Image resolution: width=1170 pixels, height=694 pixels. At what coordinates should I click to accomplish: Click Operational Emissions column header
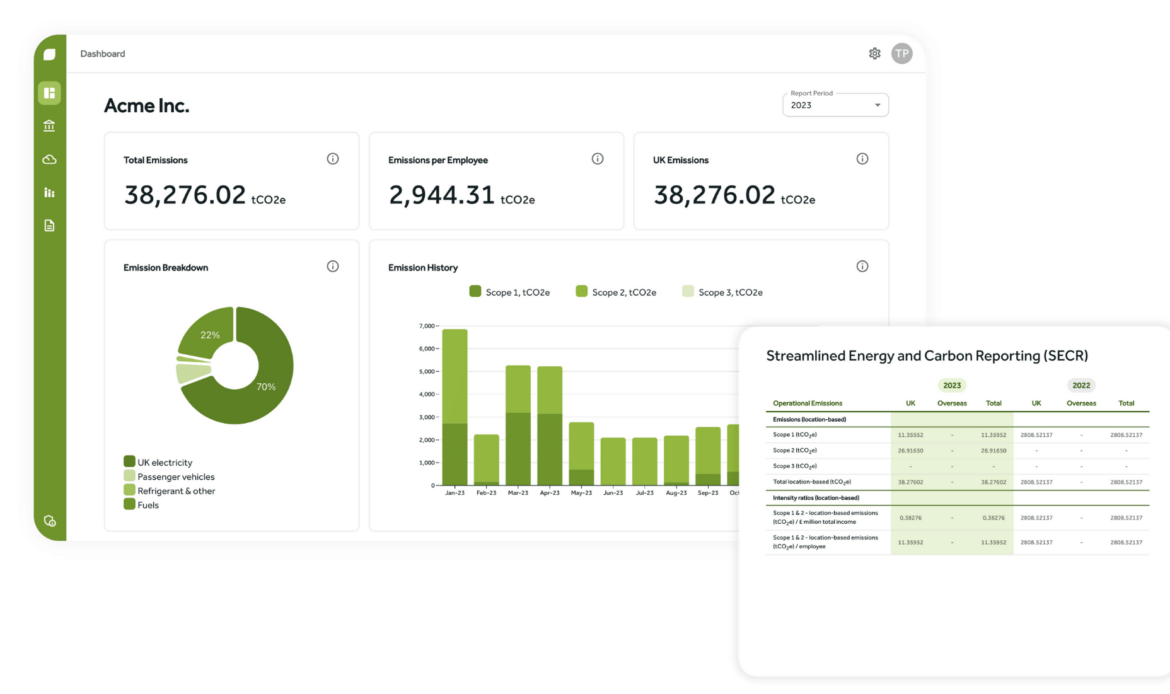[807, 403]
